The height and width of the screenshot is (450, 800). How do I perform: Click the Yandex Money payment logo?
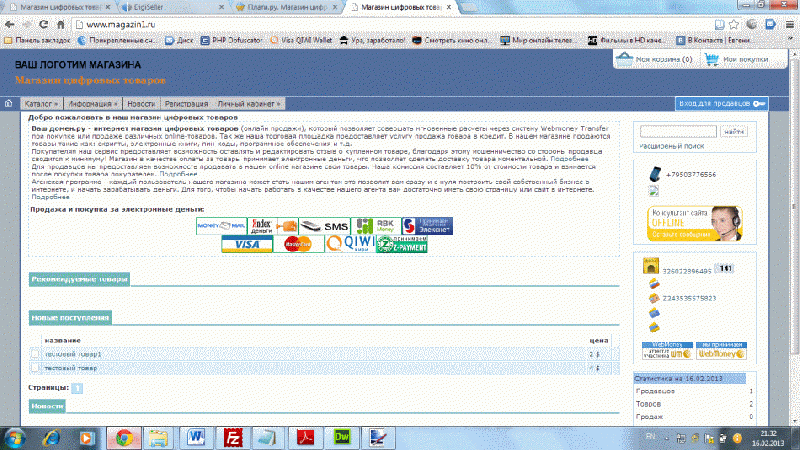click(262, 226)
